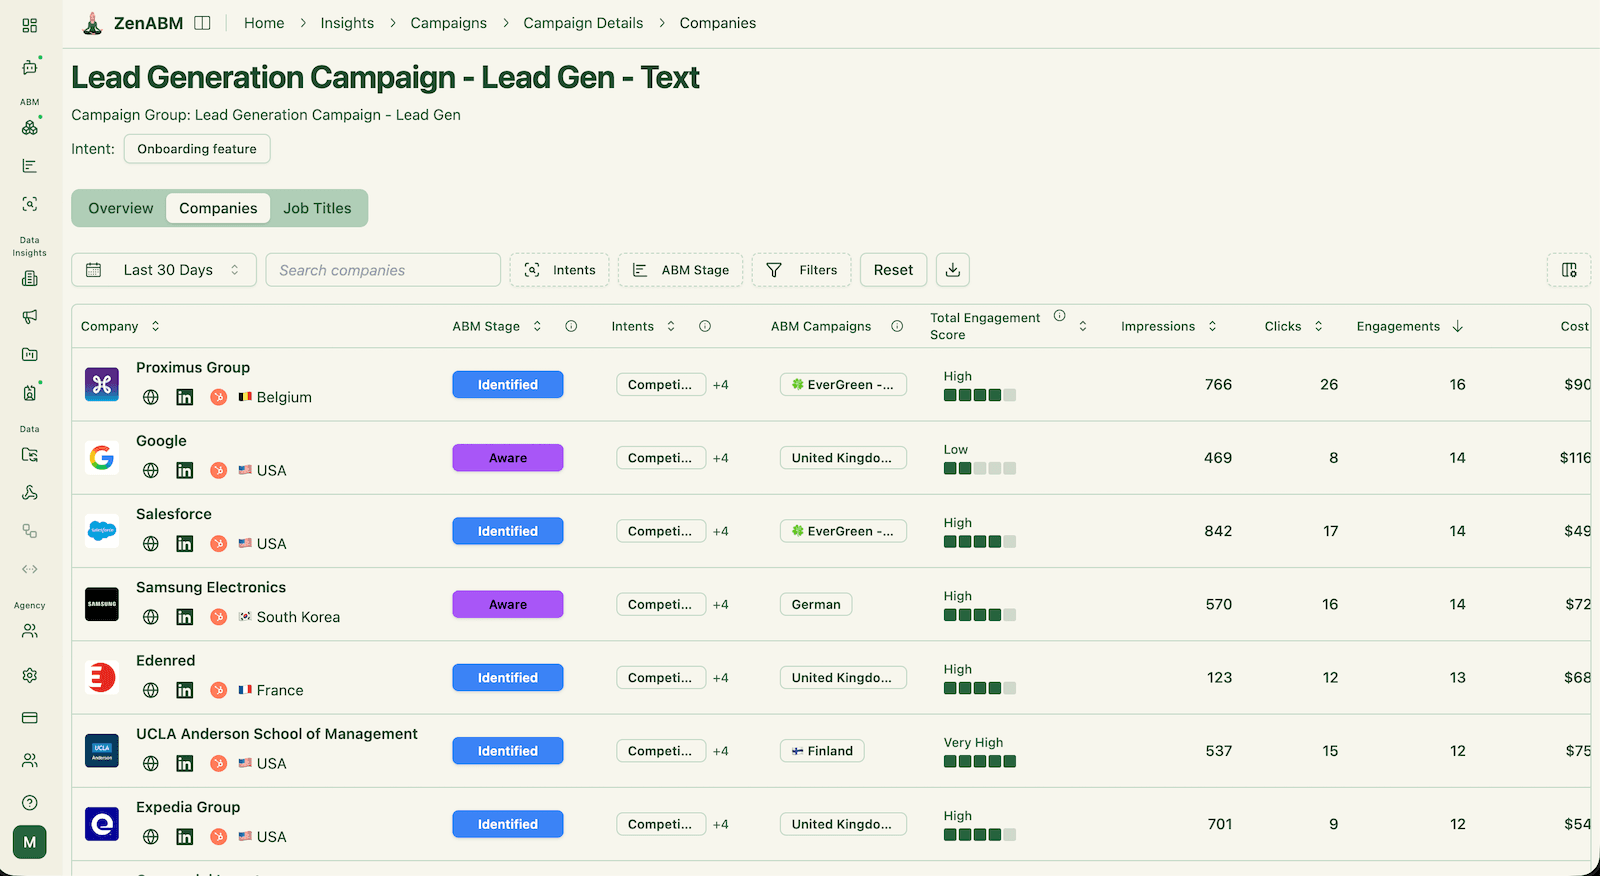Click the Onboarding feature intent tag

[197, 149]
